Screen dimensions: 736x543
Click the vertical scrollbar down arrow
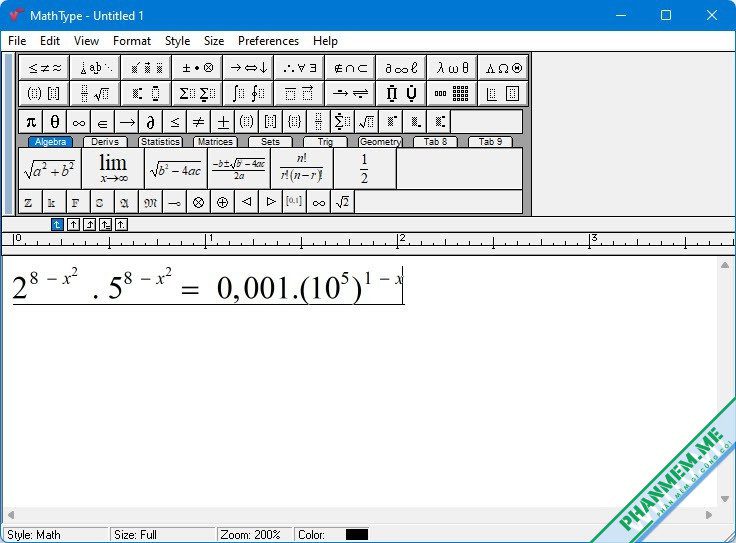[x=725, y=498]
